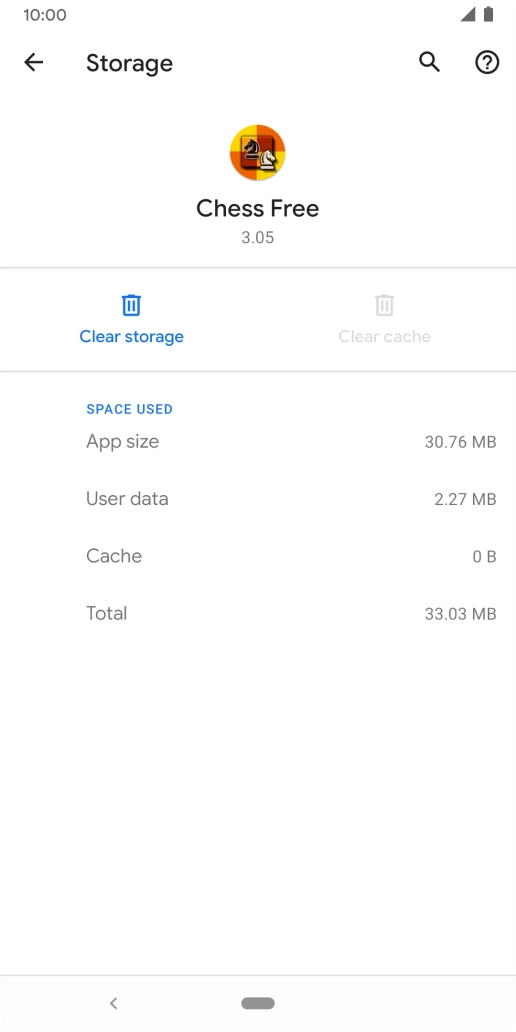Tap the Storage page title
Image resolution: width=516 pixels, height=1032 pixels.
[x=130, y=63]
